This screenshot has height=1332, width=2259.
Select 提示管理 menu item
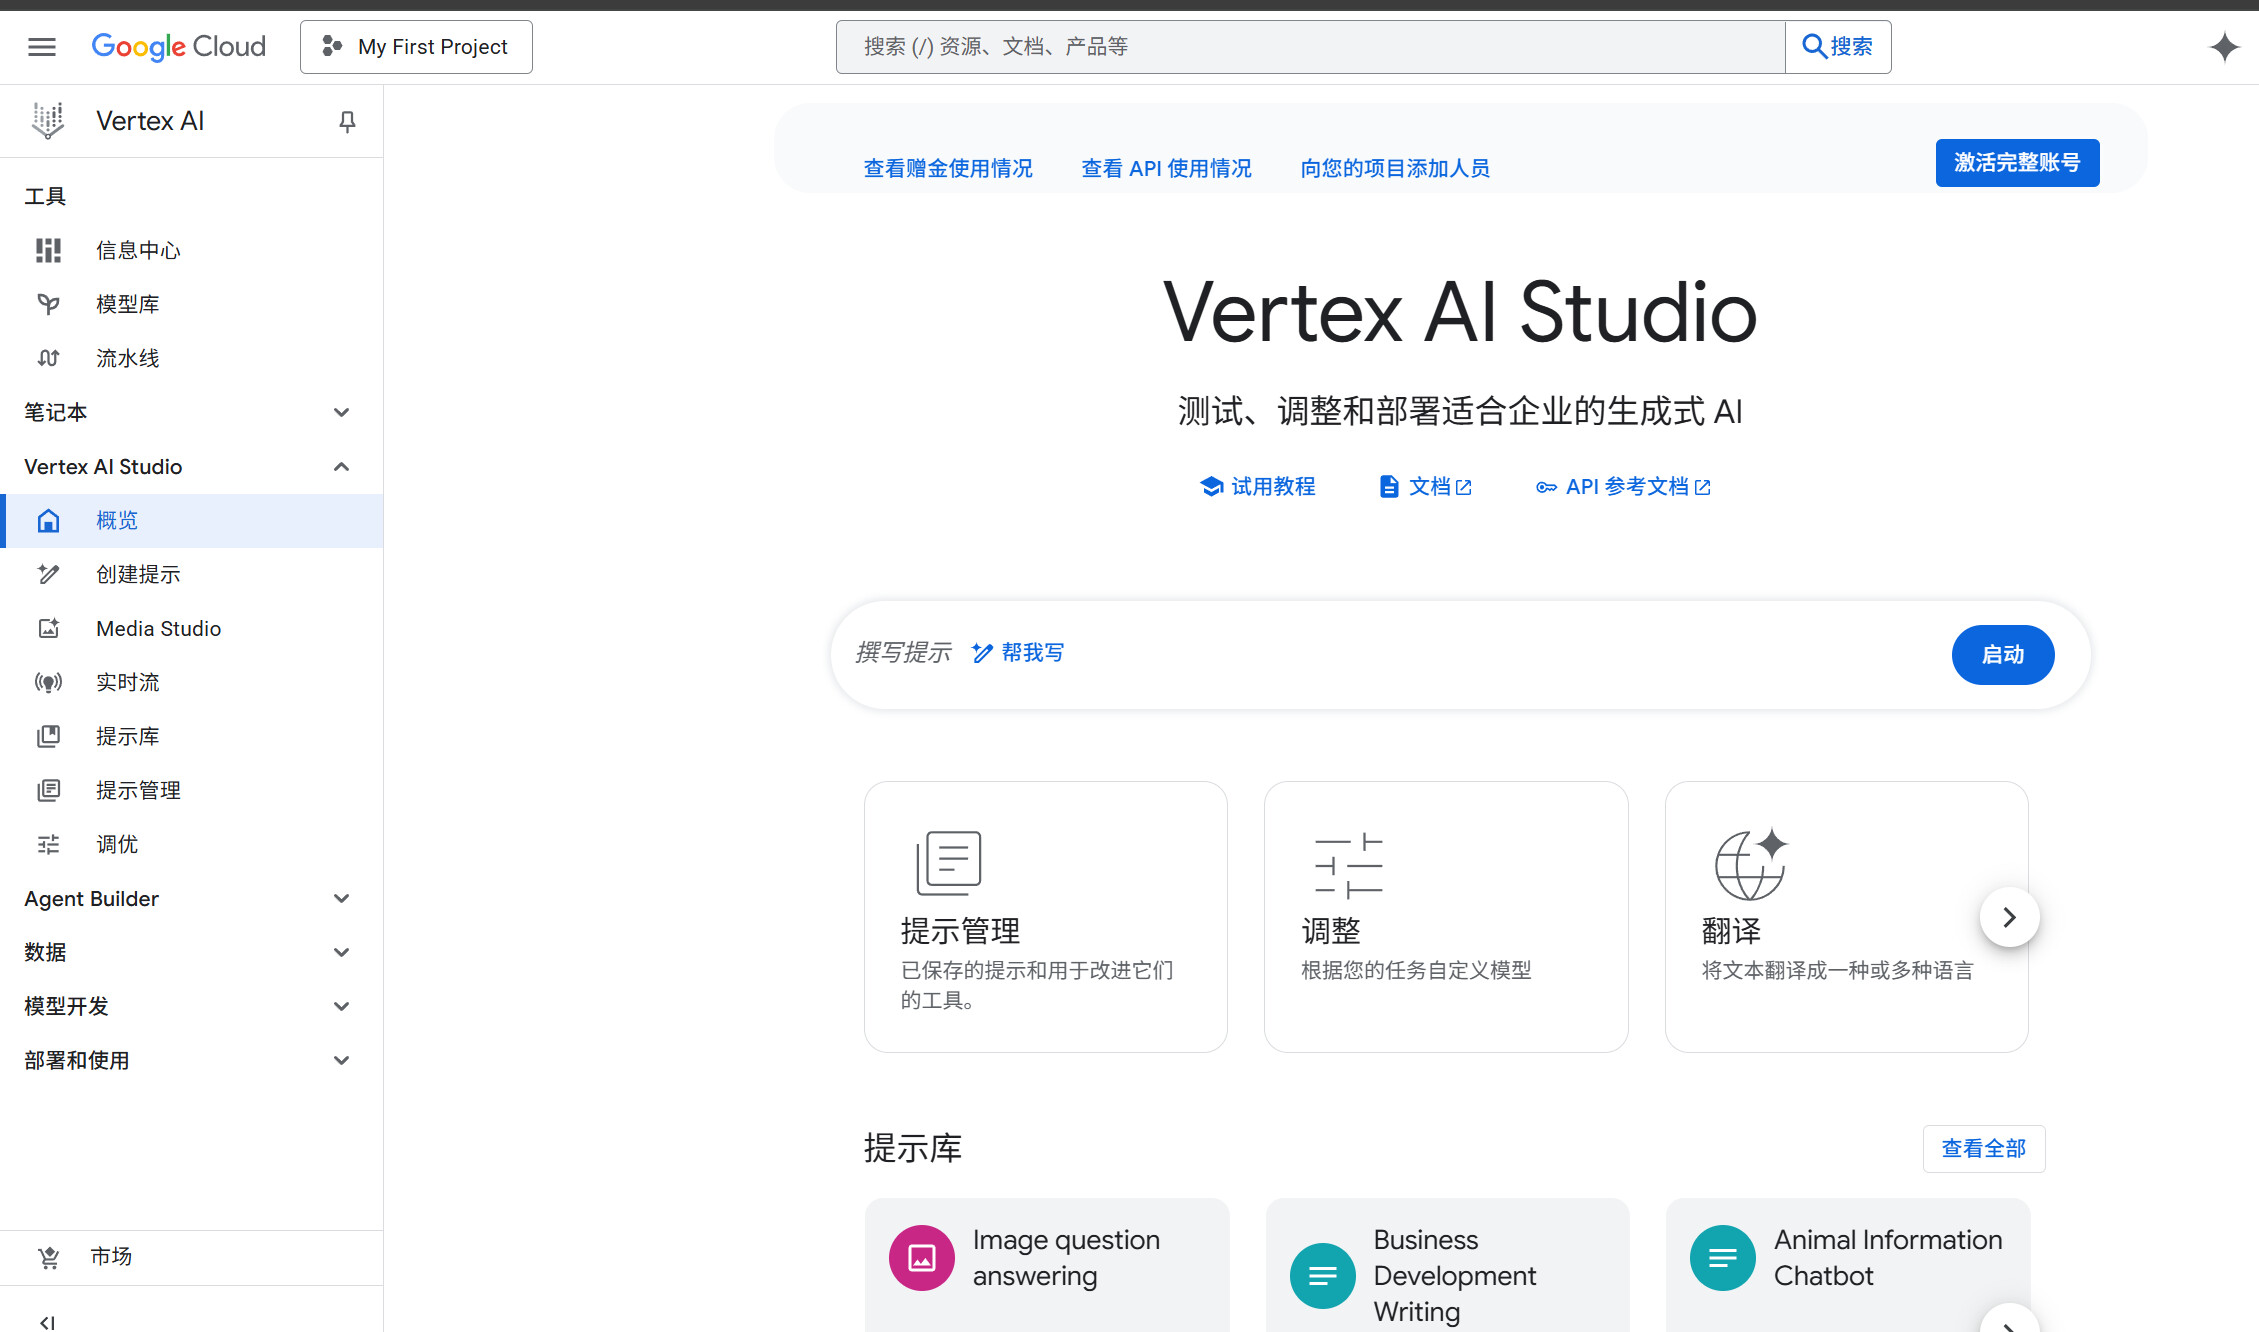[138, 790]
